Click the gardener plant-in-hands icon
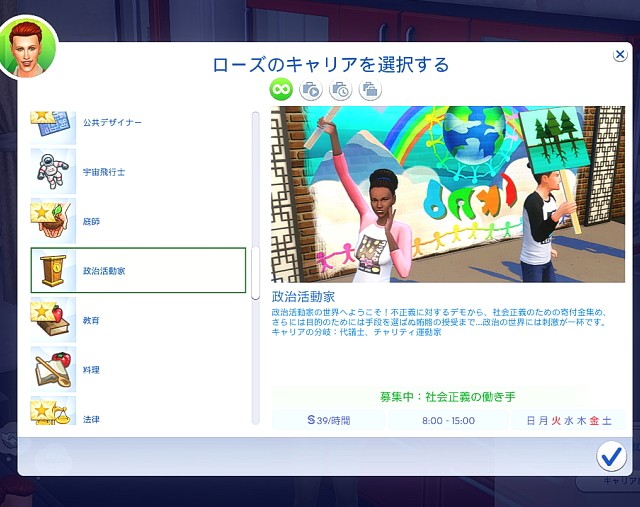640x507 pixels. click(53, 221)
